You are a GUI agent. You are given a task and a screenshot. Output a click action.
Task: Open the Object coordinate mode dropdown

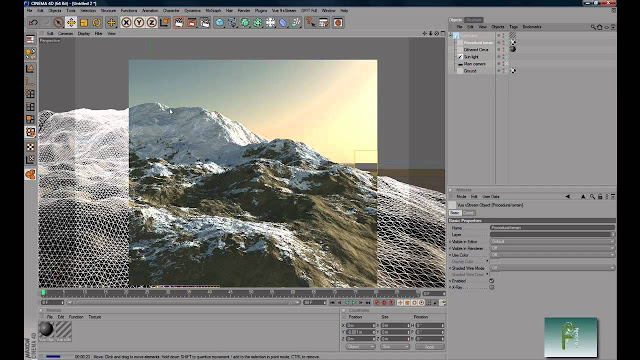[x=360, y=347]
